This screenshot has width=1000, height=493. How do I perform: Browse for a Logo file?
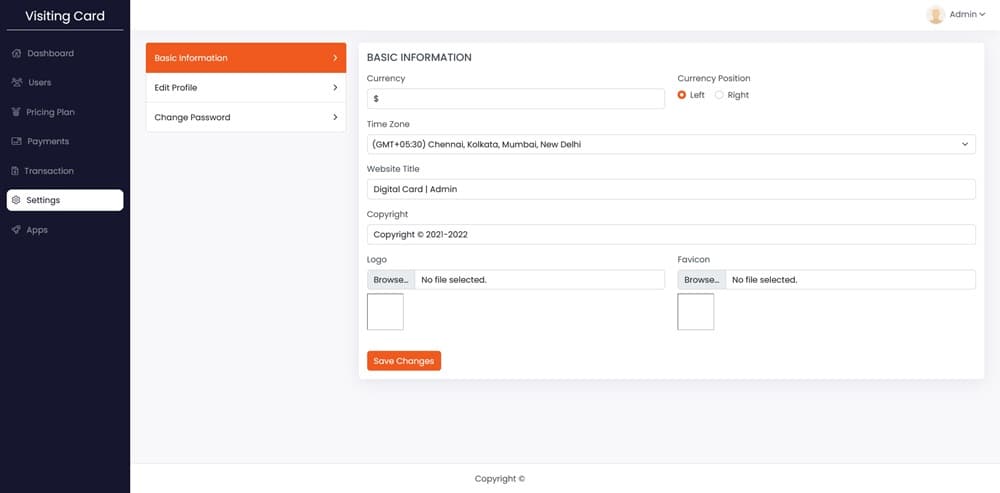click(x=390, y=280)
